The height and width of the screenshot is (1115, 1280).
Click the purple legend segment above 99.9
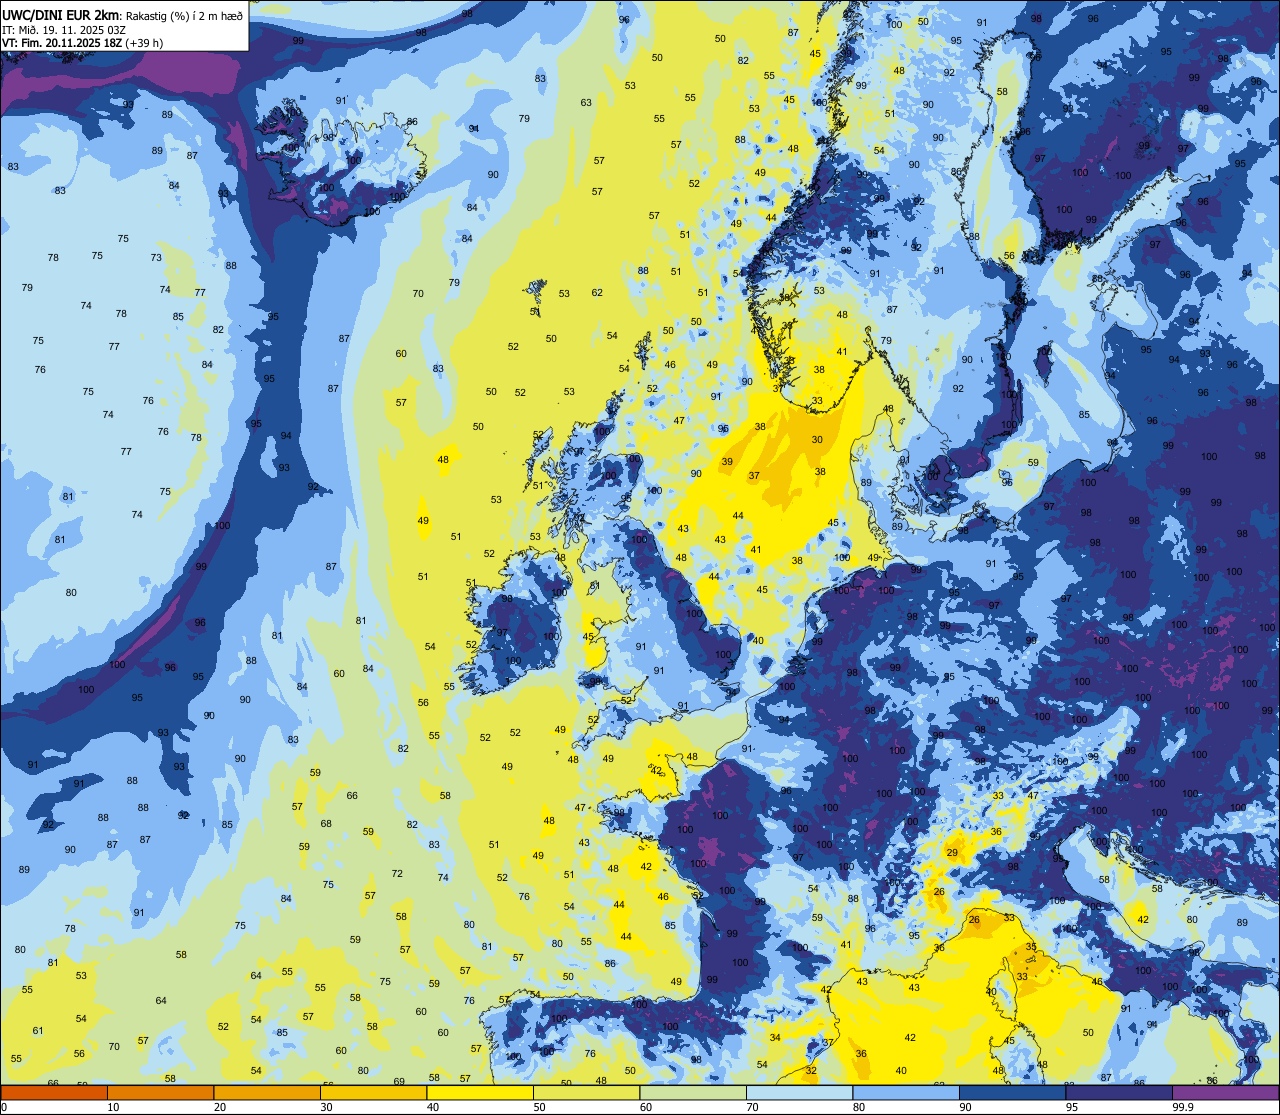(1225, 1092)
